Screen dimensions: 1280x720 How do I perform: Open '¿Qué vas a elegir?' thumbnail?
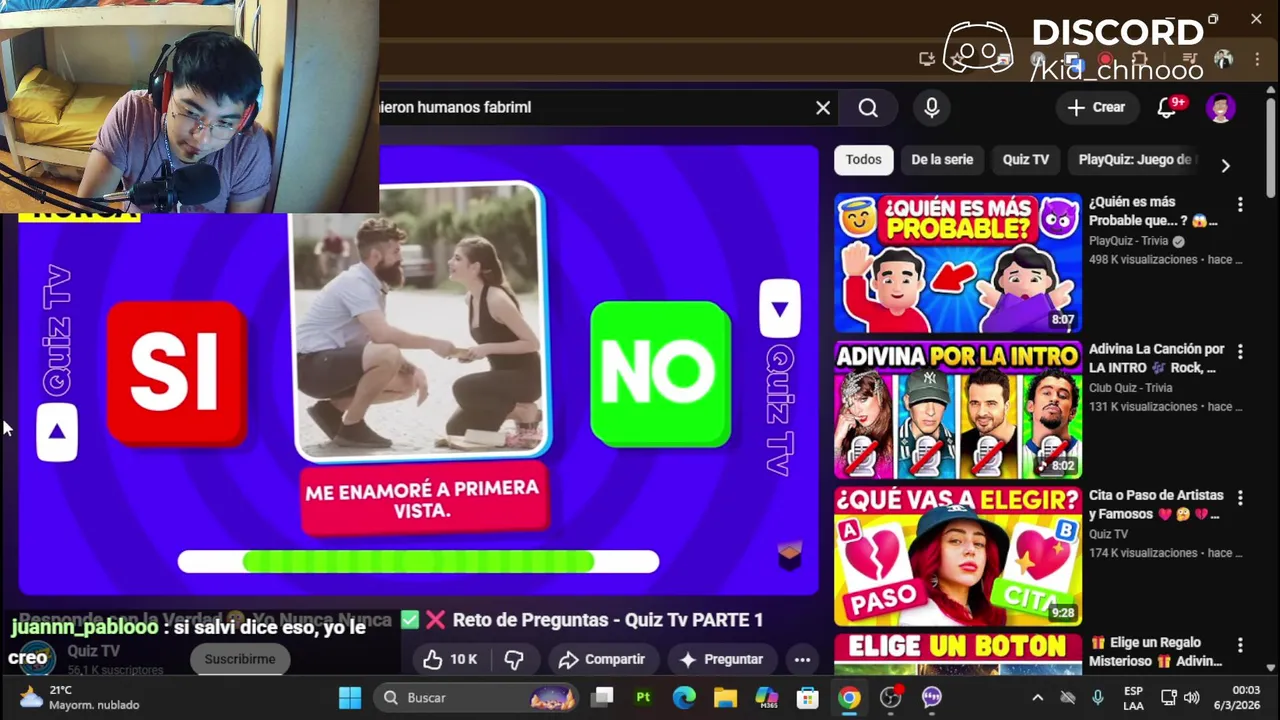tap(958, 556)
